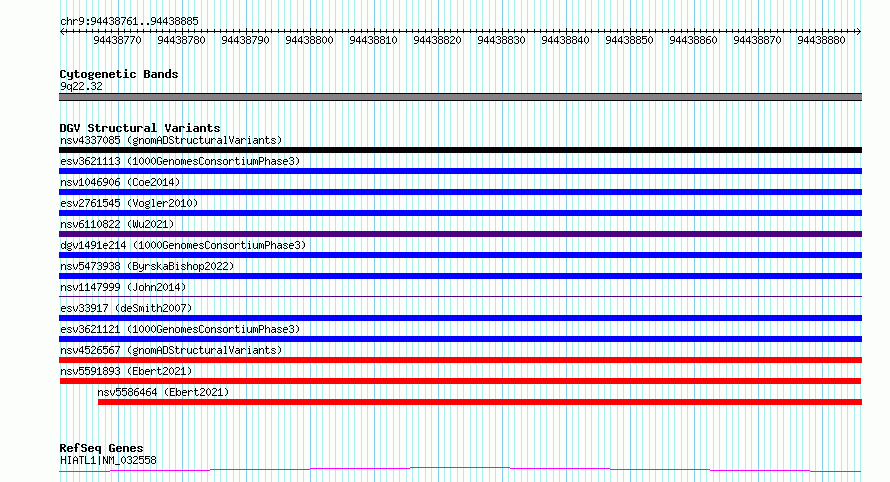Open variant dgv1491e214 label
890x482 pixels.
pyautogui.click(x=183, y=245)
